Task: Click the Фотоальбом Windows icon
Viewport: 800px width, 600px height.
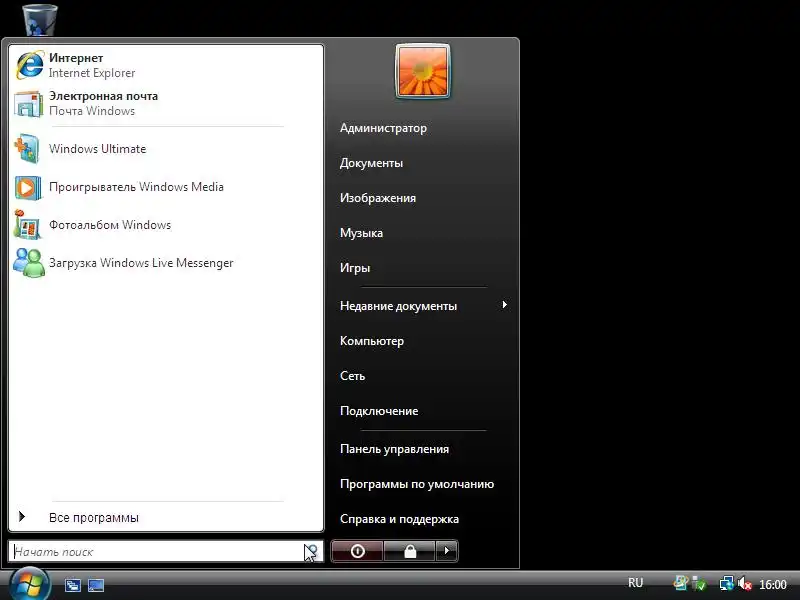Action: click(x=27, y=225)
